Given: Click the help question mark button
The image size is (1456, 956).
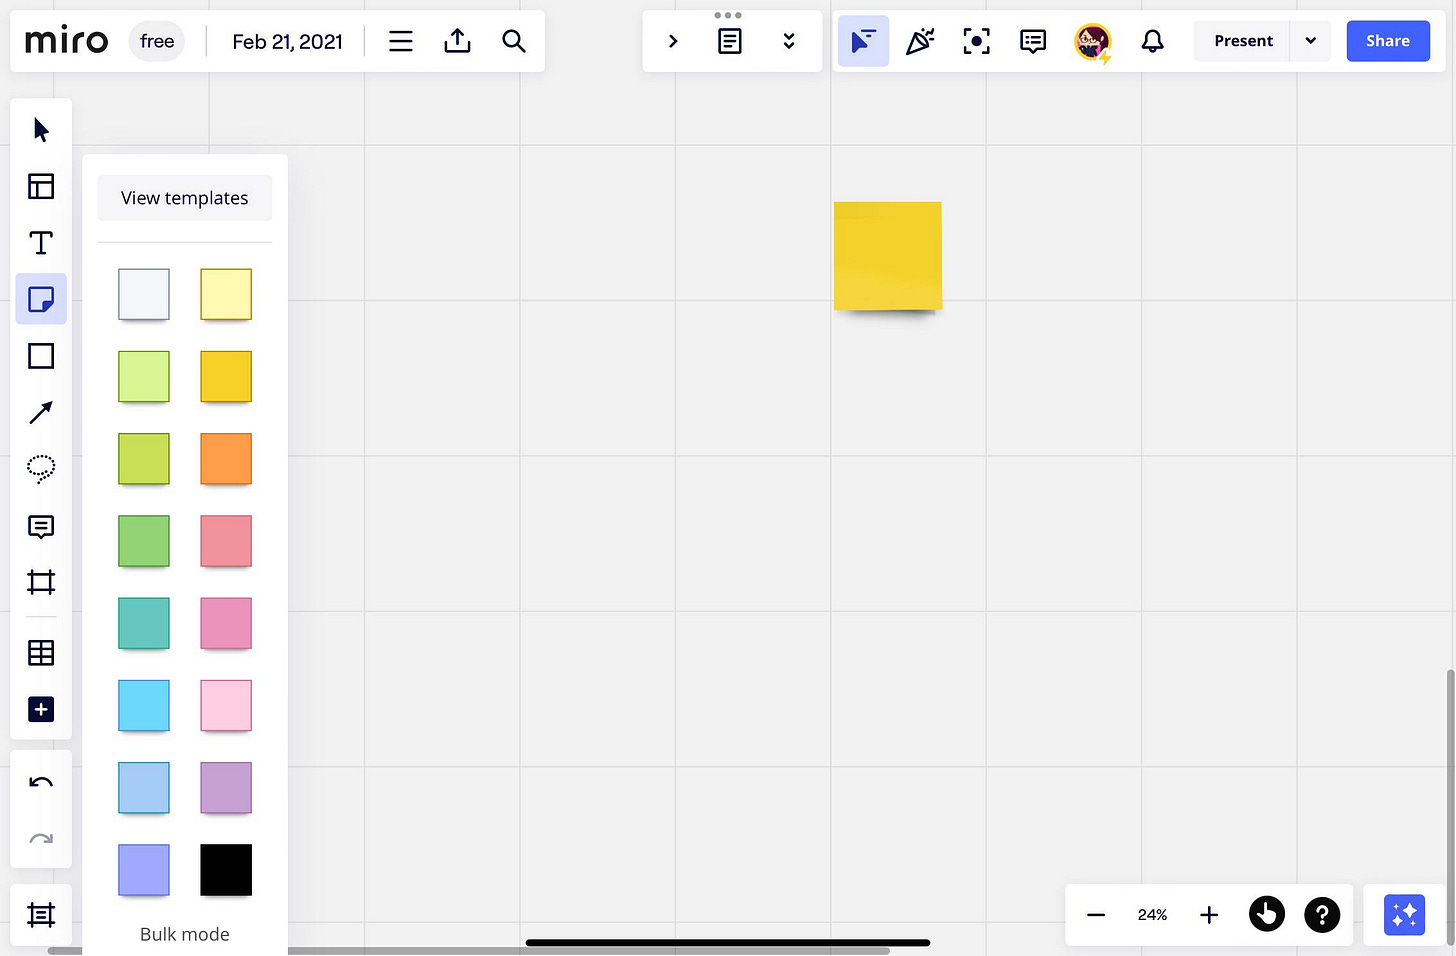Looking at the screenshot, I should [1322, 914].
